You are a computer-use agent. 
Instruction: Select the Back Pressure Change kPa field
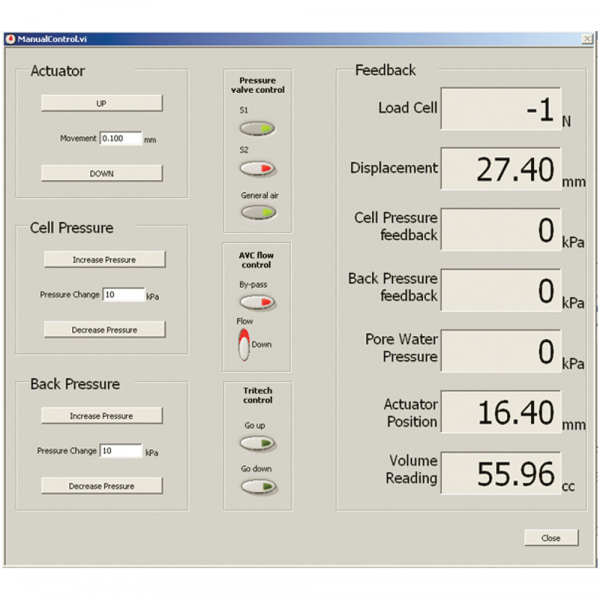pos(120,451)
